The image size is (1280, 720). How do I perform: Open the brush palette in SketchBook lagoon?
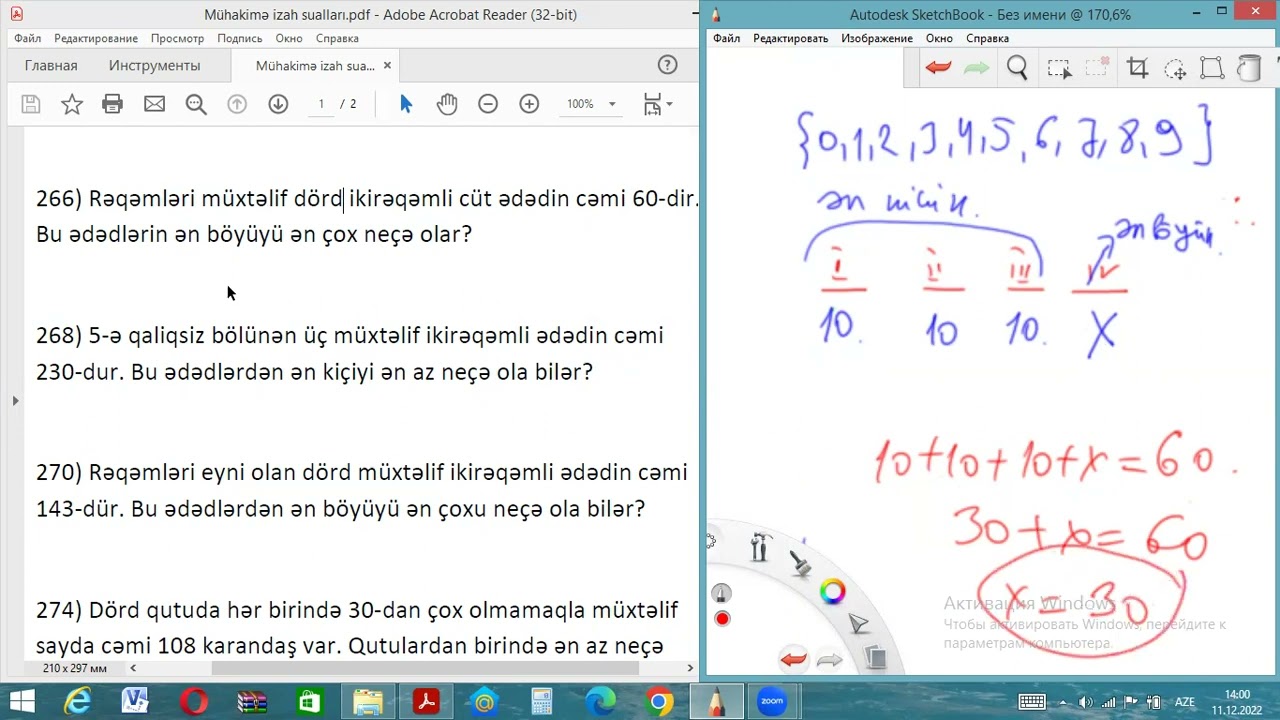[x=800, y=563]
